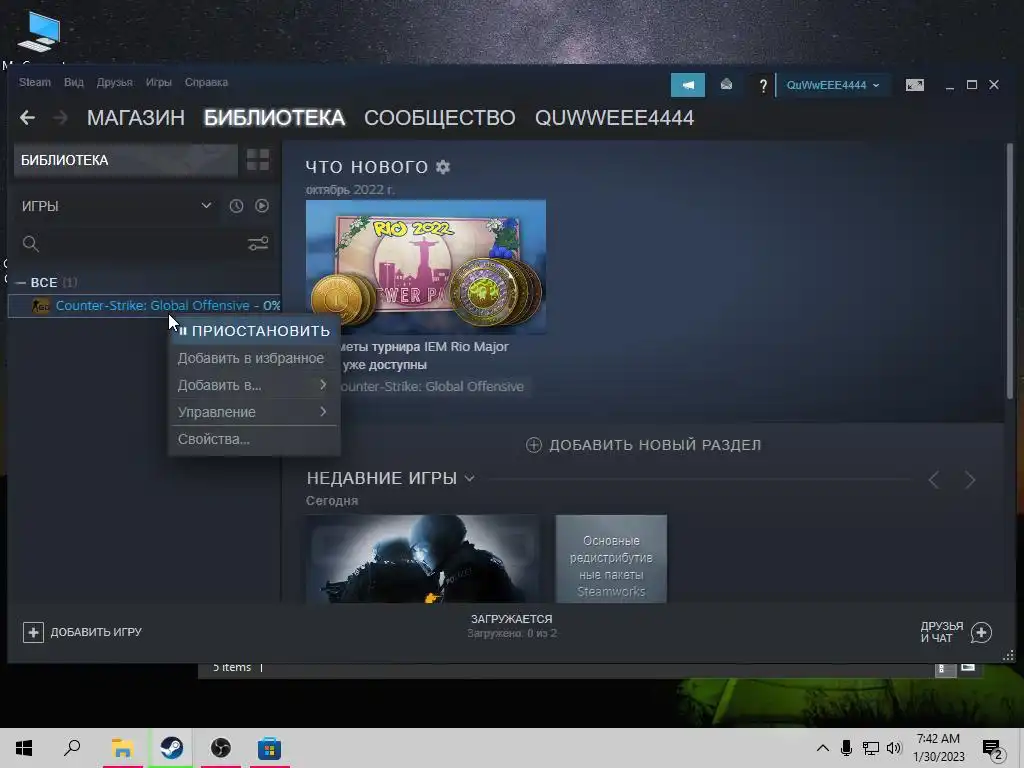Expand the Недавние игры shelf dropdown
This screenshot has height=768, width=1024.
470,479
